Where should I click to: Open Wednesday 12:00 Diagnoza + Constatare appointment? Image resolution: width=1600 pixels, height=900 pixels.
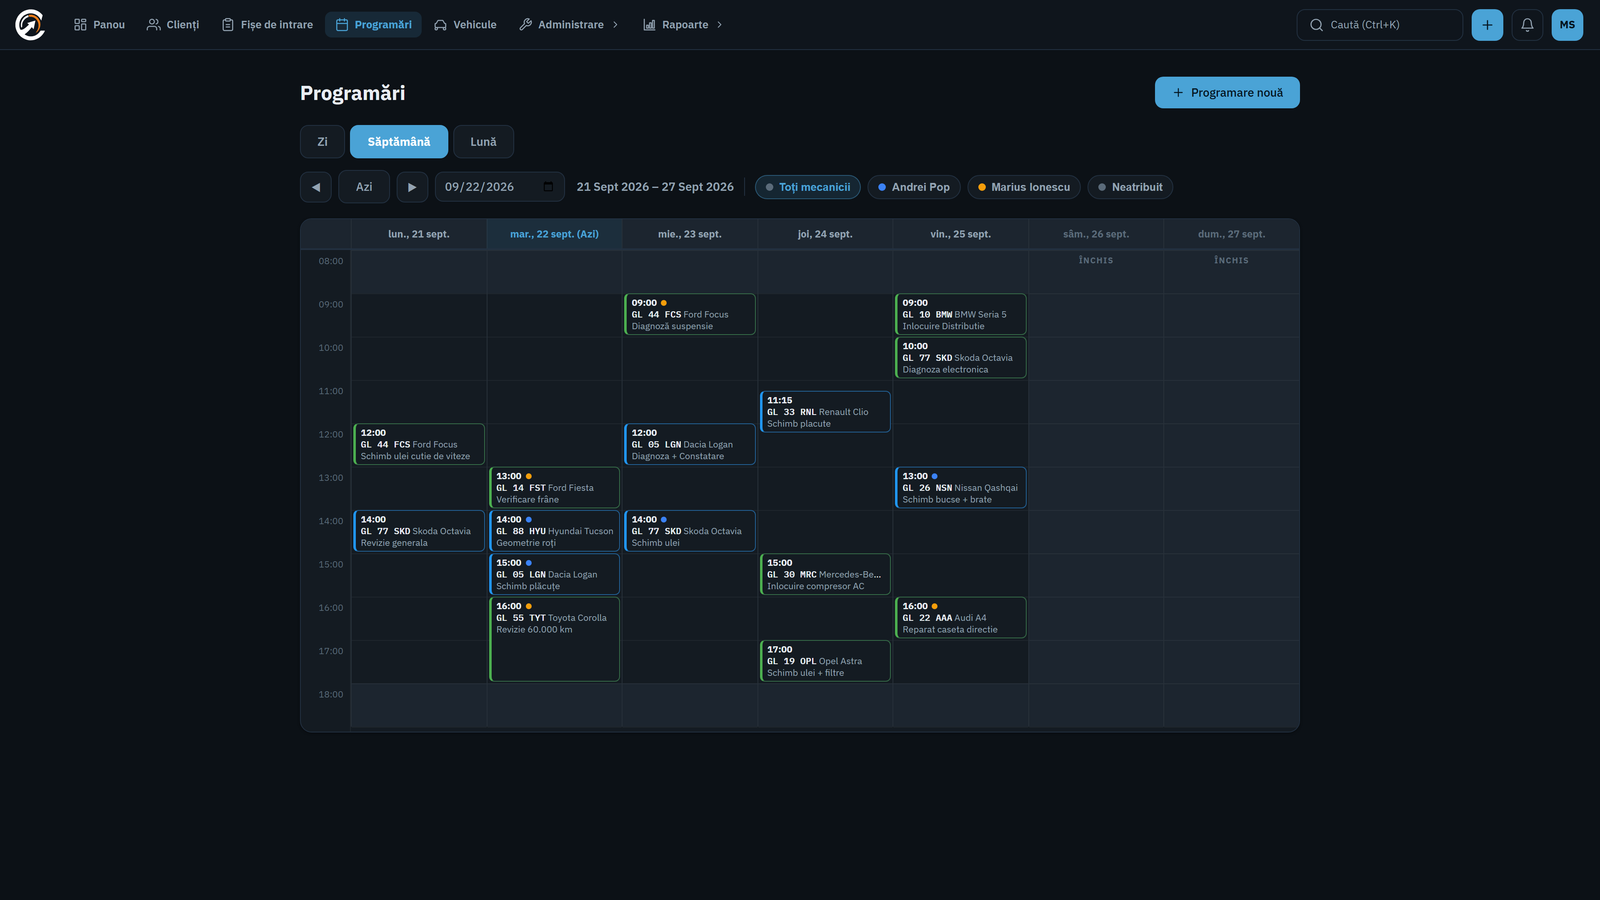(x=690, y=444)
